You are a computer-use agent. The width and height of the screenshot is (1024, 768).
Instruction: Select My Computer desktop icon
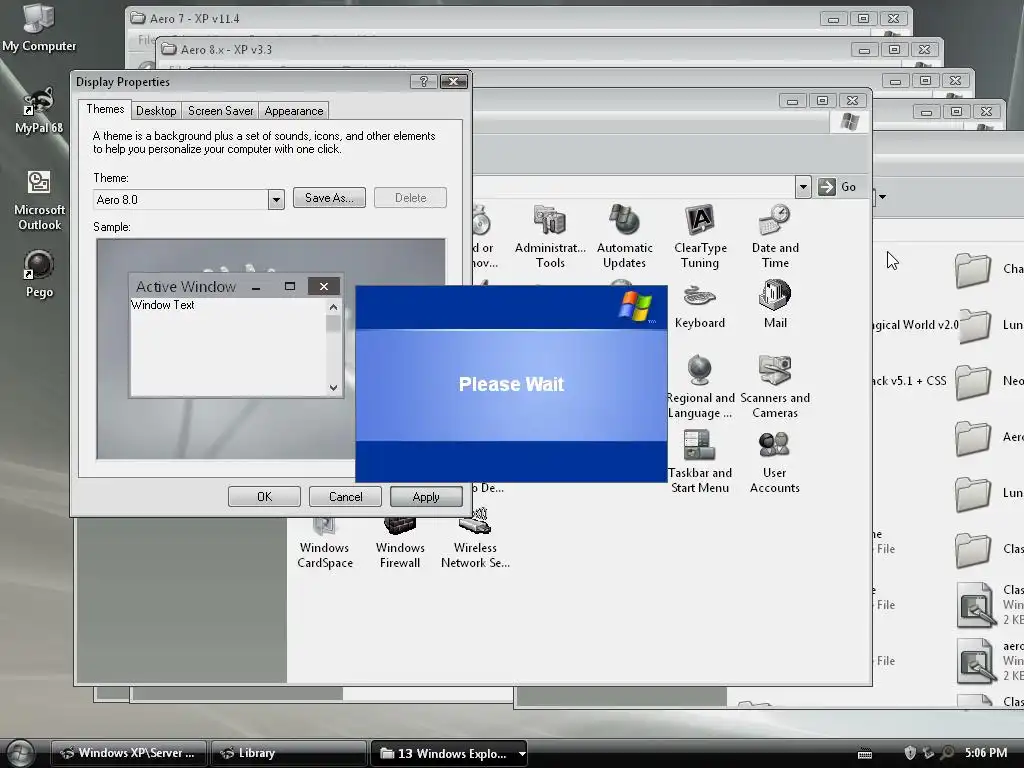click(x=39, y=27)
